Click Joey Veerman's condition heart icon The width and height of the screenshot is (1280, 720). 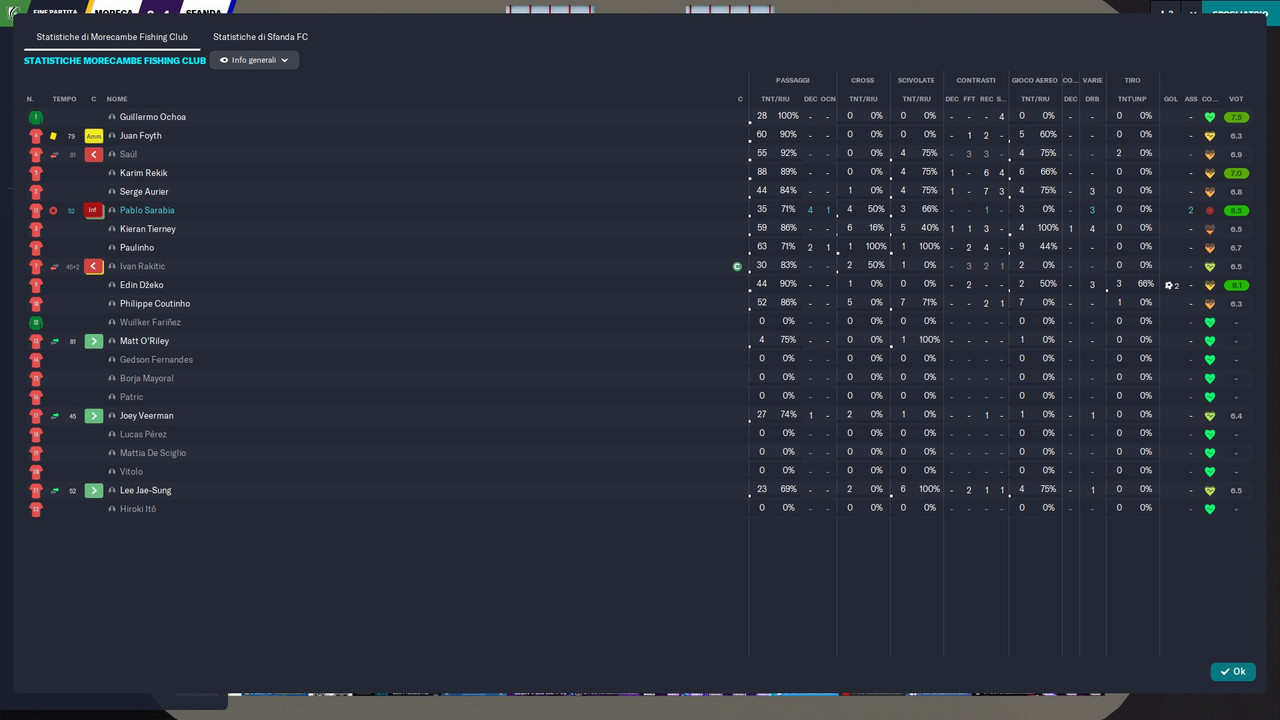tap(1210, 416)
